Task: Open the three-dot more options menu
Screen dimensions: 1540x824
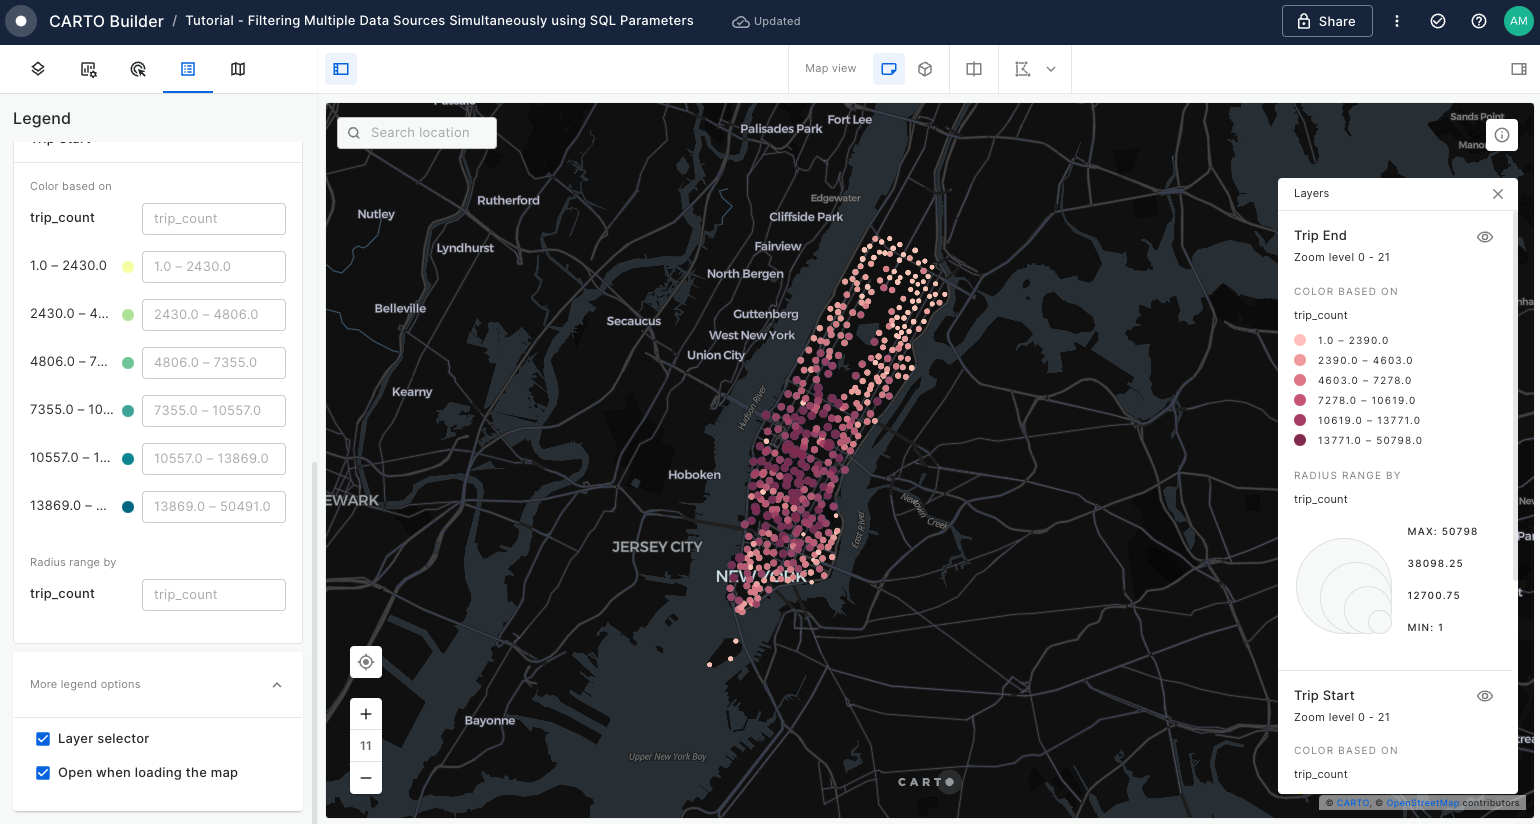Action: (x=1397, y=21)
